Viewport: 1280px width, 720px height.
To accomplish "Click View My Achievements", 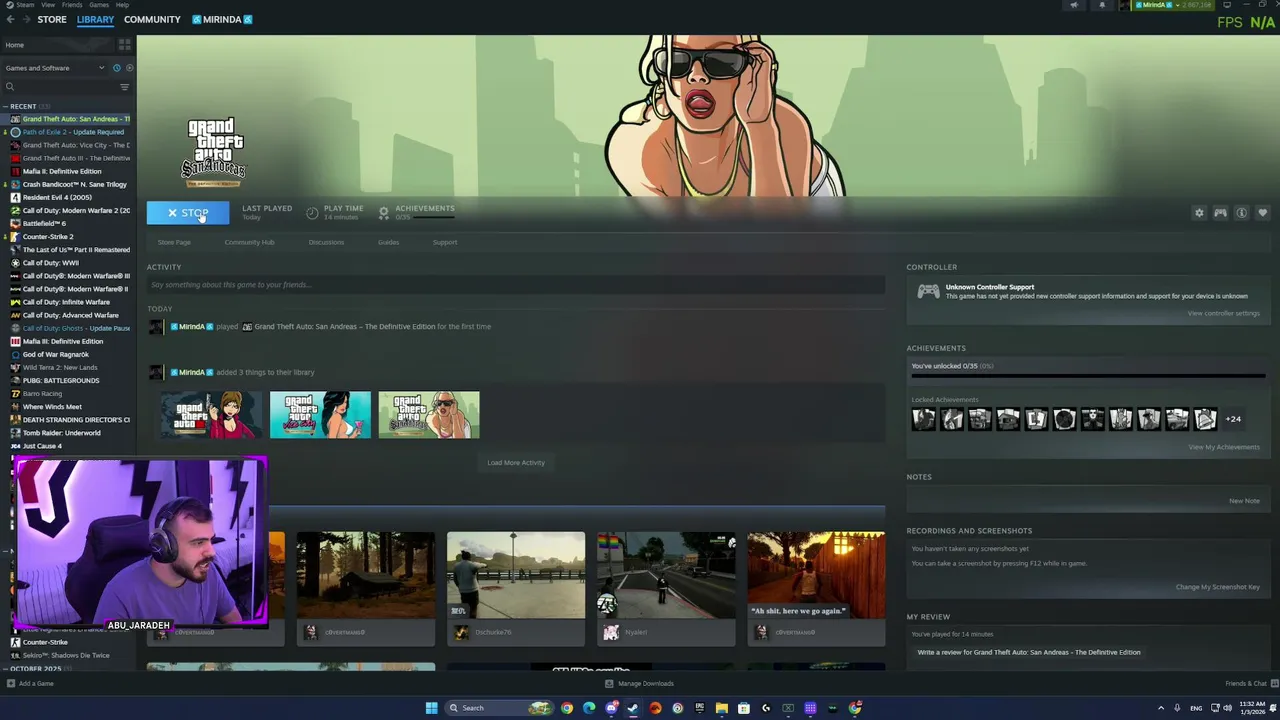I will tap(1223, 447).
